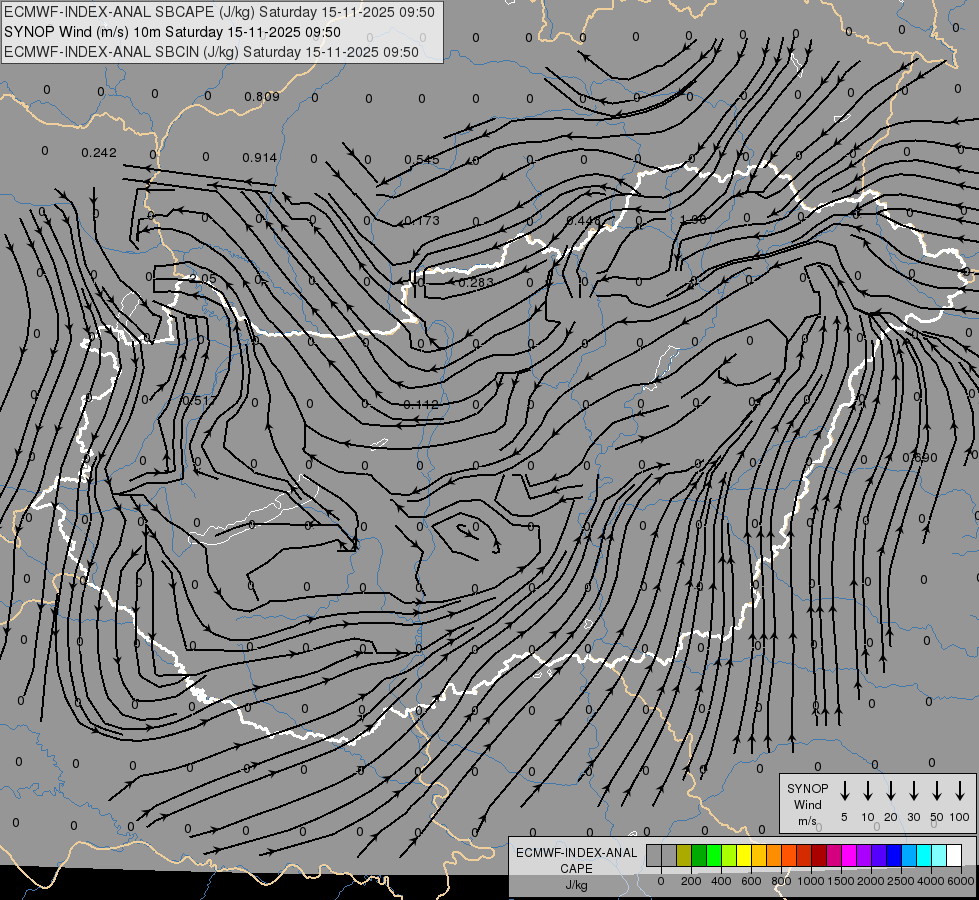Click the SBCAPE title line in header
The height and width of the screenshot is (900, 979).
(x=219, y=12)
